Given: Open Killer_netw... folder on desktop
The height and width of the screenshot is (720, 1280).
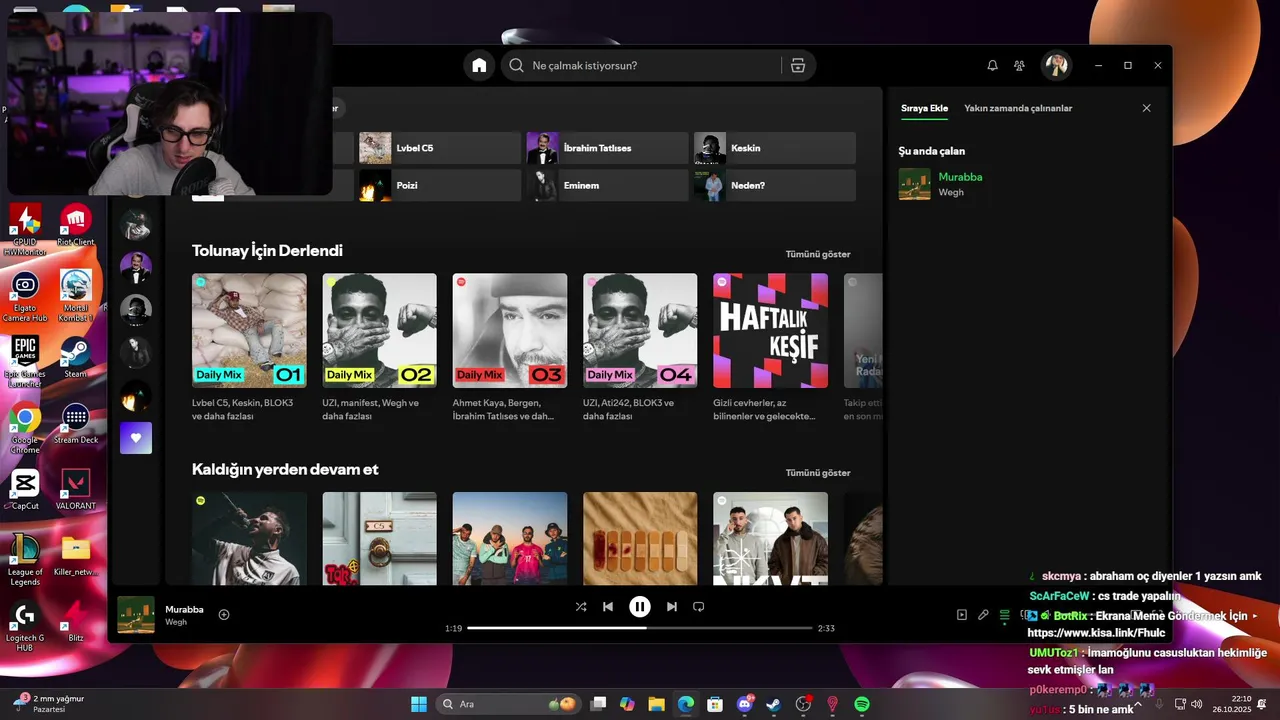Looking at the screenshot, I should tap(76, 556).
